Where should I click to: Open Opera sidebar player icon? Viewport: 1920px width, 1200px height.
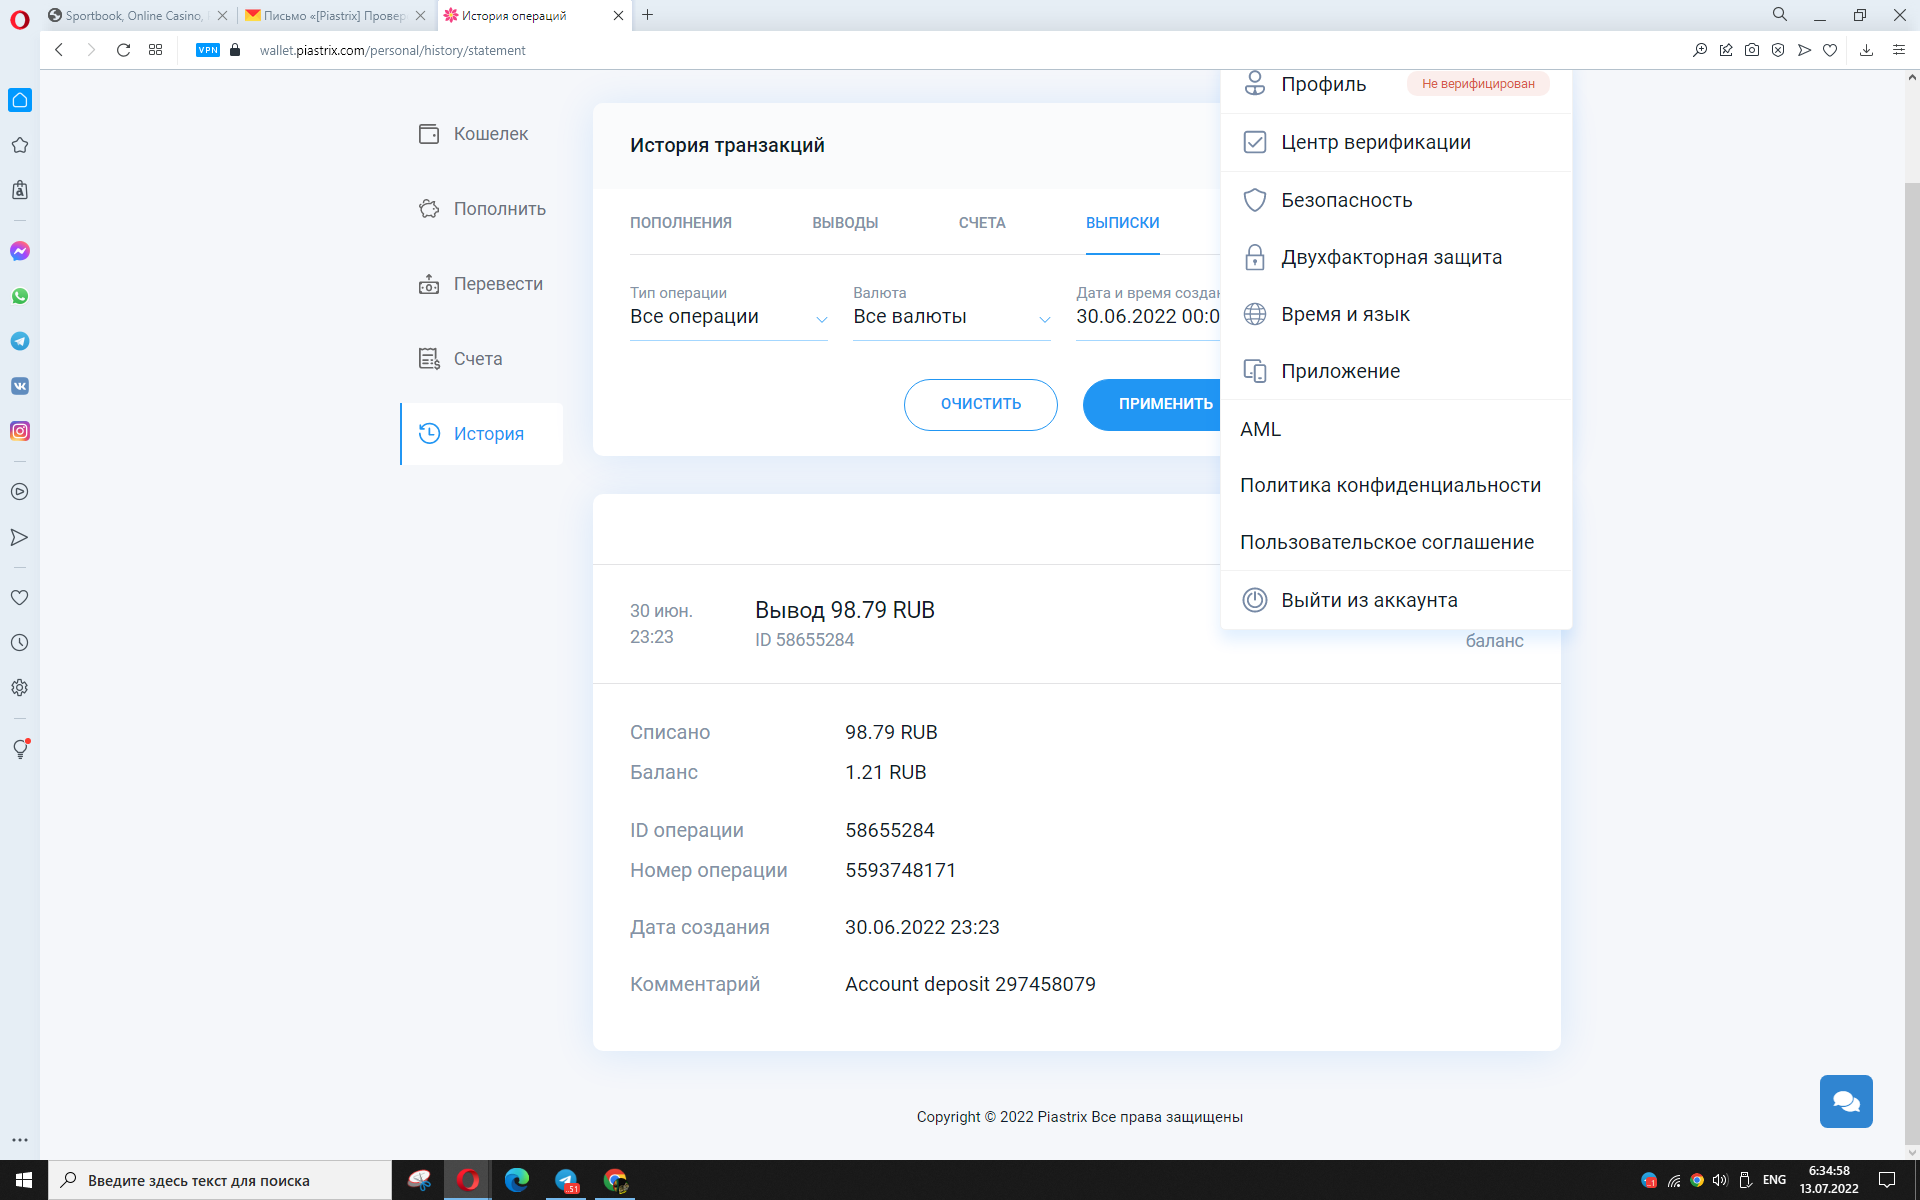click(20, 491)
